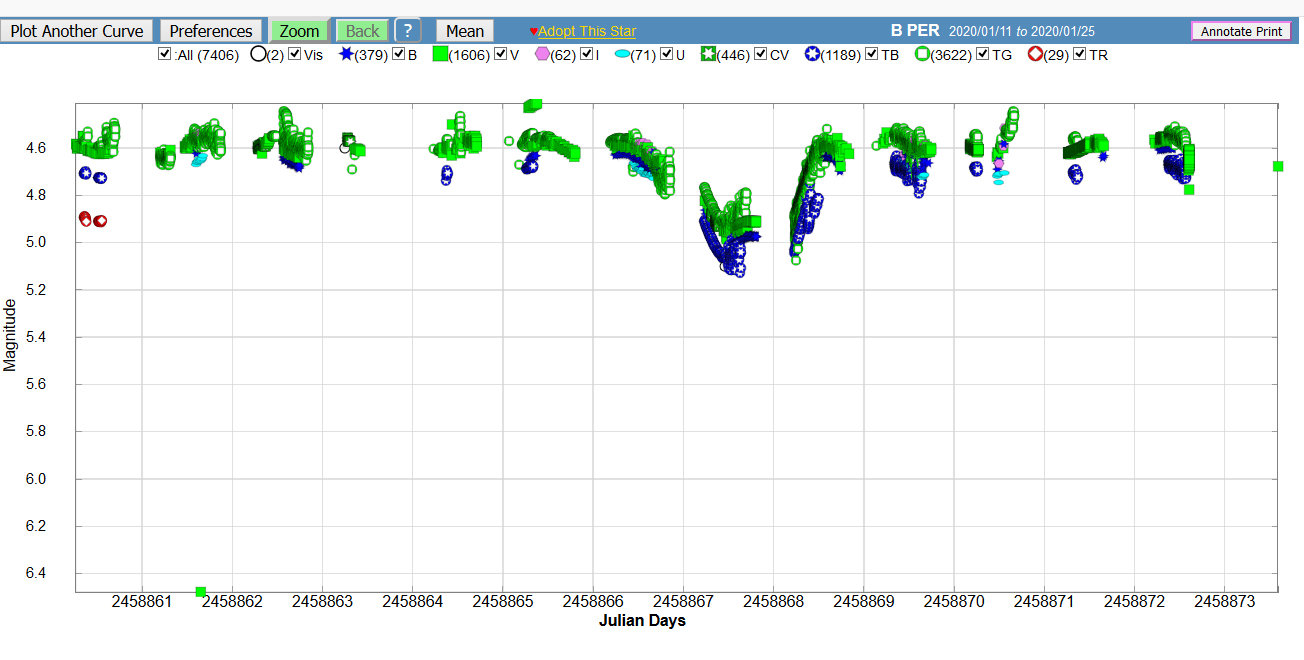This screenshot has width=1304, height=660.
Task: Click the Plot Another Curve button
Action: click(x=77, y=31)
